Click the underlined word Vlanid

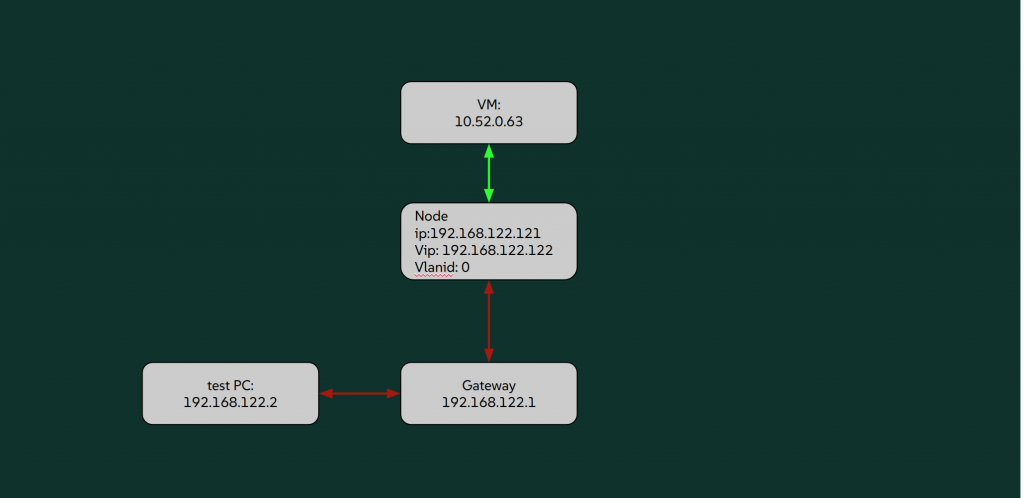pyautogui.click(x=435, y=267)
